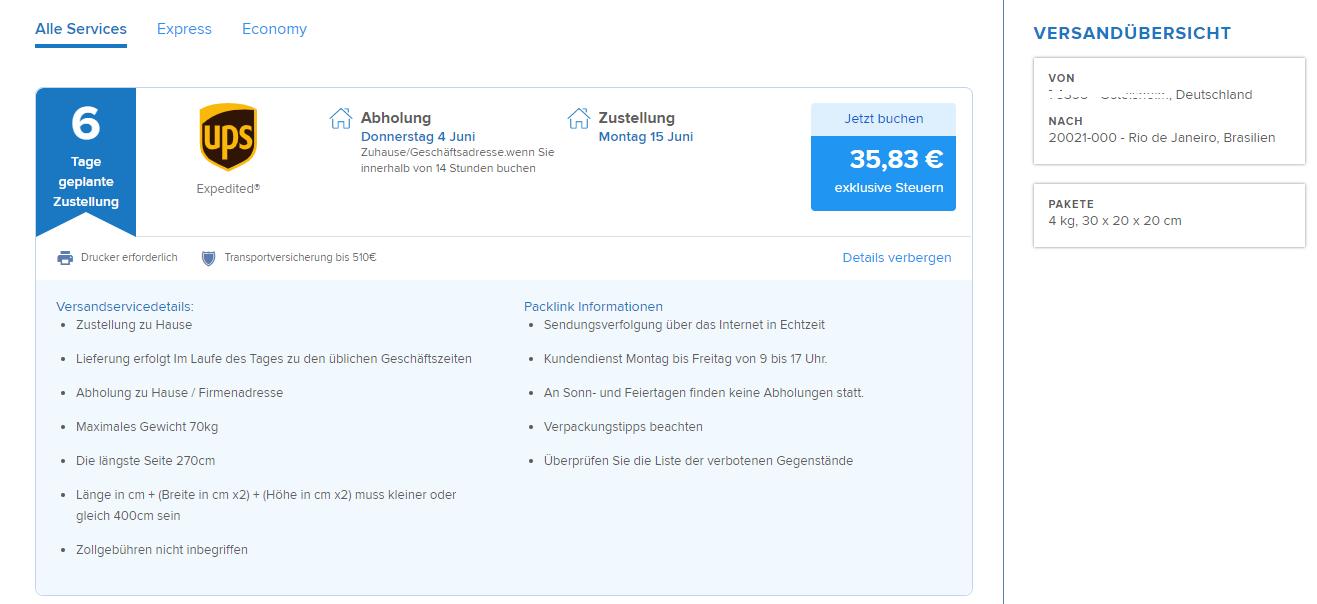Select the Economy tab
This screenshot has width=1317, height=604.
274,29
